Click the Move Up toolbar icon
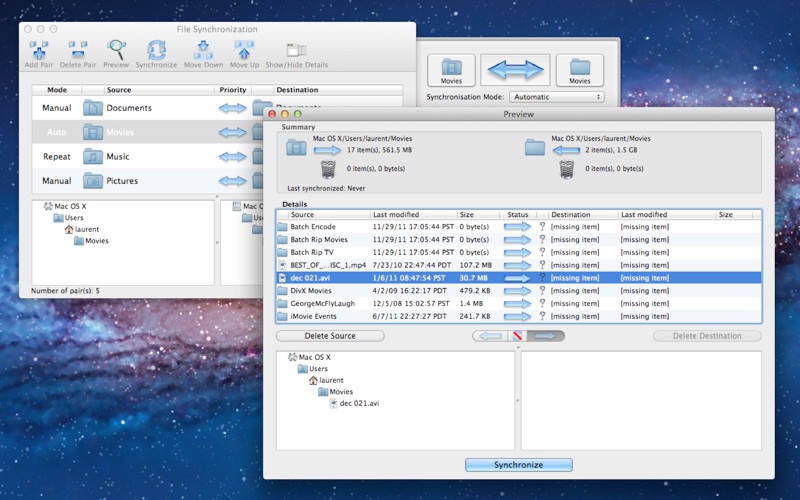 coord(244,50)
